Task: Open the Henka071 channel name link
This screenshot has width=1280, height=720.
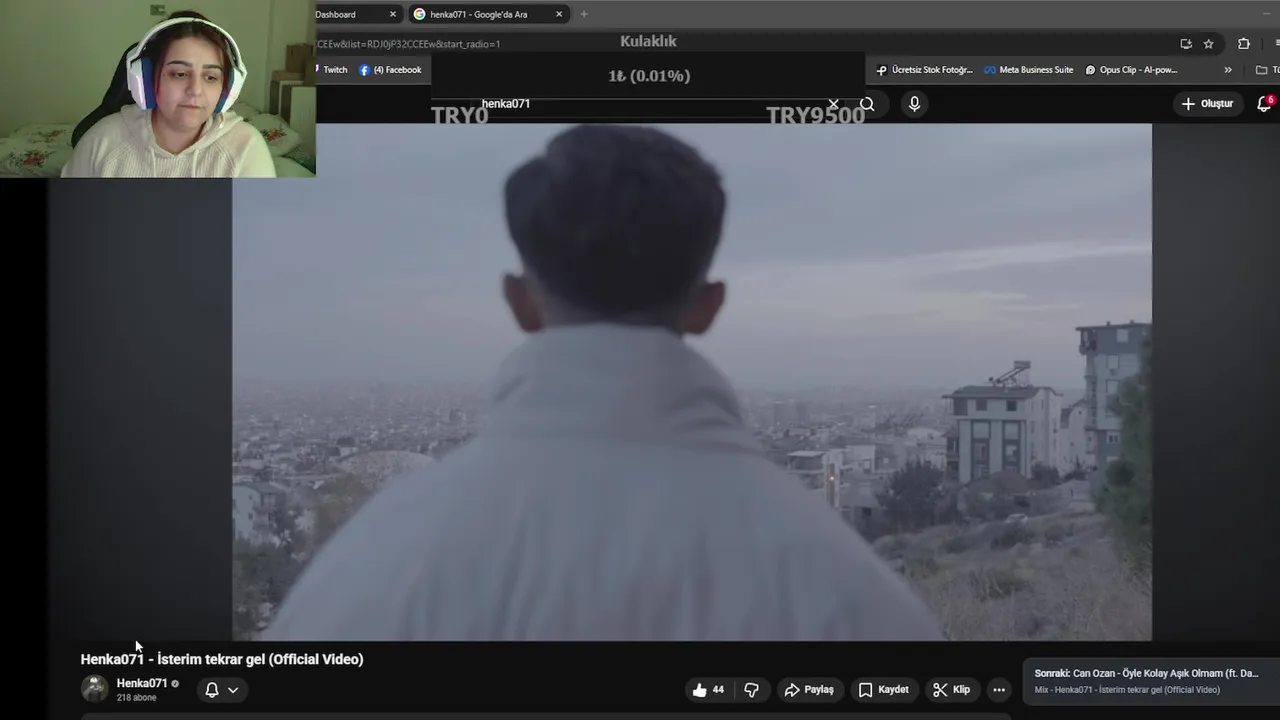Action: (x=142, y=683)
